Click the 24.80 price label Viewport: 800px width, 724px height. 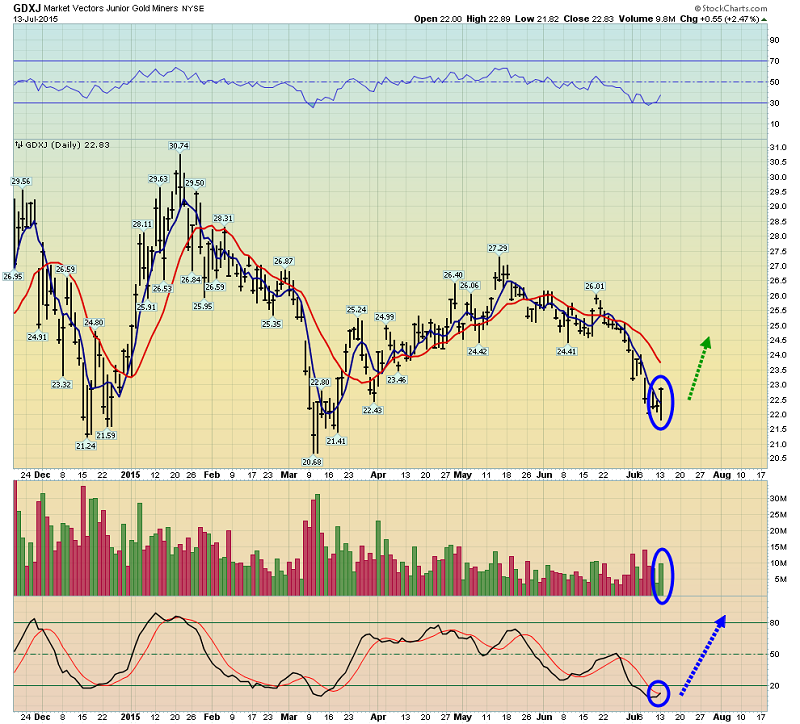click(x=94, y=322)
